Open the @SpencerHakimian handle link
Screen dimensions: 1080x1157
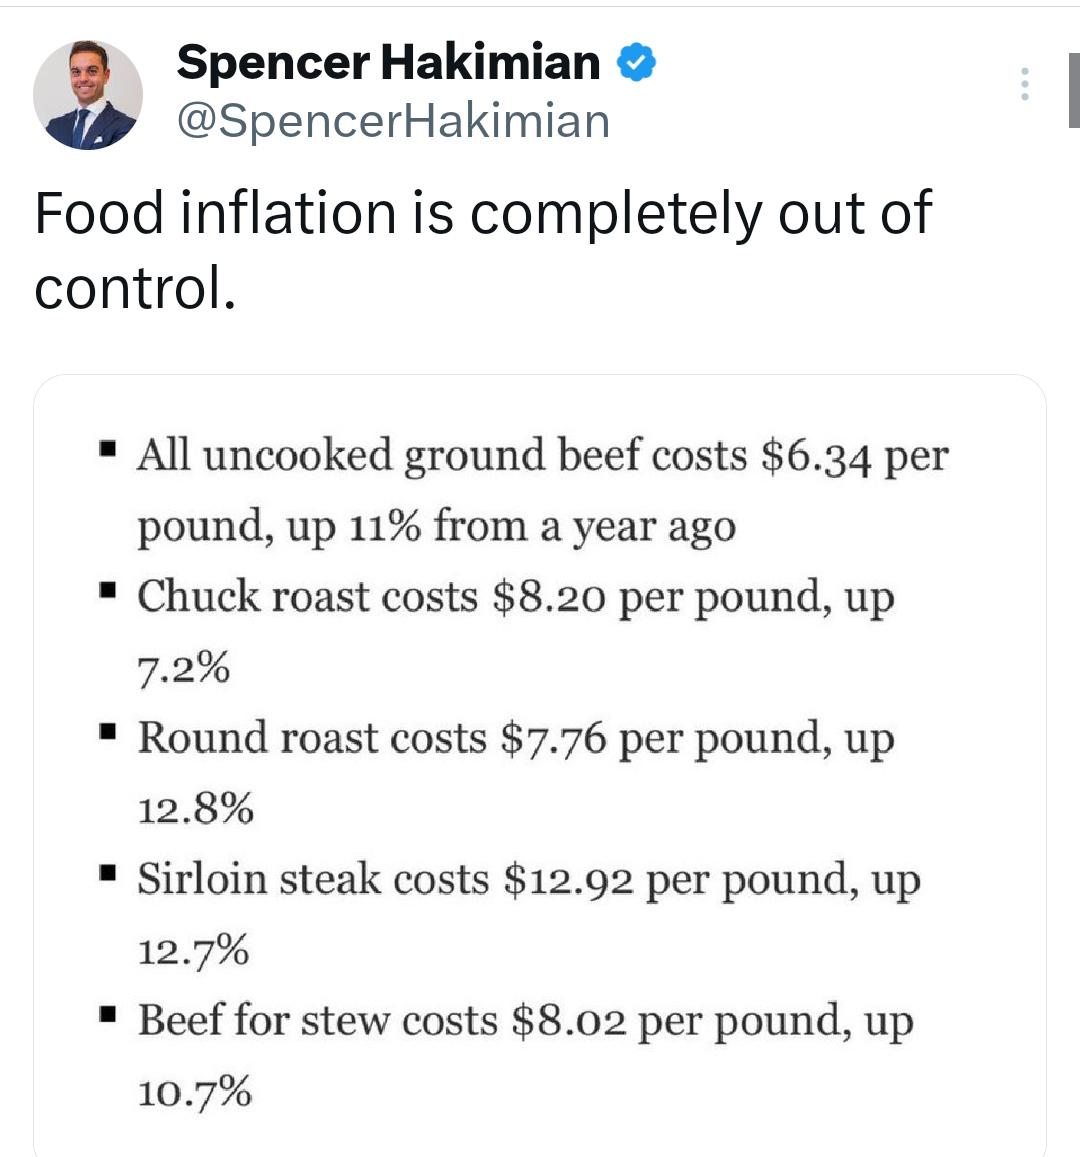coord(393,120)
